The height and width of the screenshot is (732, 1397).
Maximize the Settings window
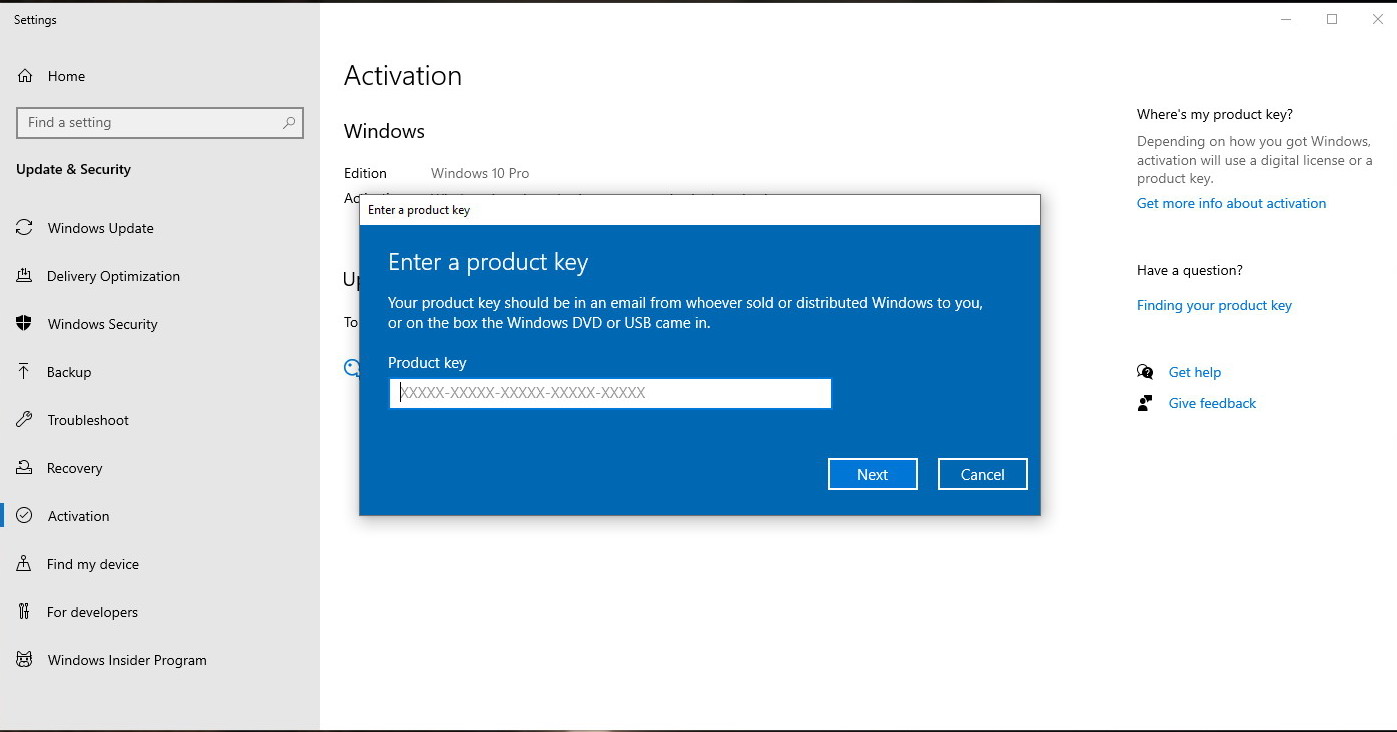coord(1332,19)
